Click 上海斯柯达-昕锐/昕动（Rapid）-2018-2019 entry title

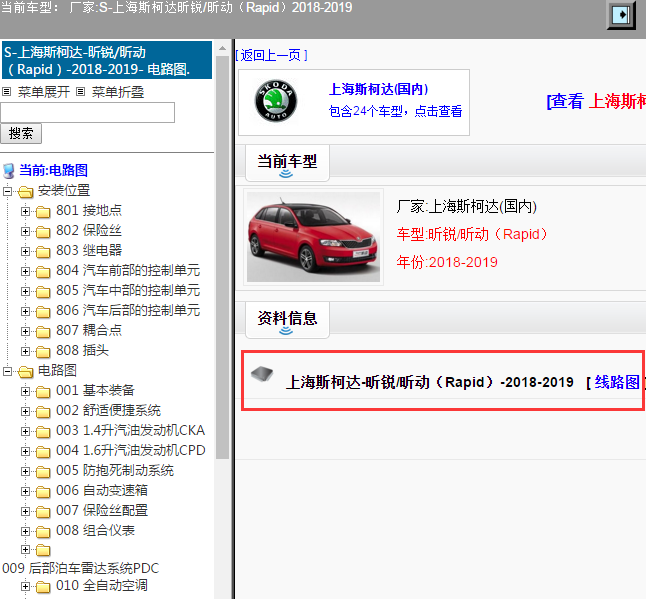[430, 382]
